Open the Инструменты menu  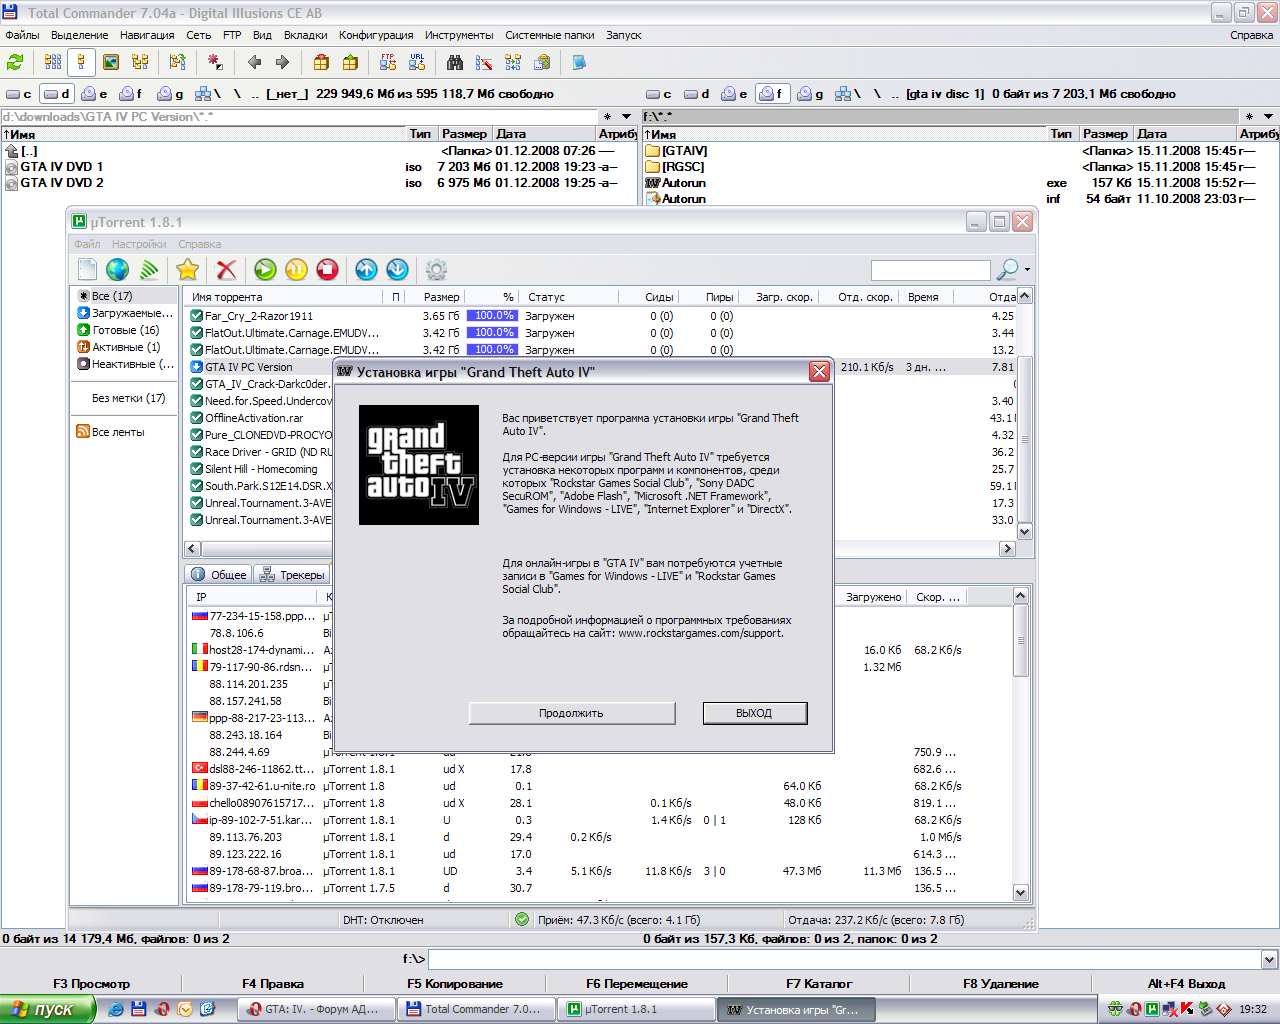(x=459, y=35)
